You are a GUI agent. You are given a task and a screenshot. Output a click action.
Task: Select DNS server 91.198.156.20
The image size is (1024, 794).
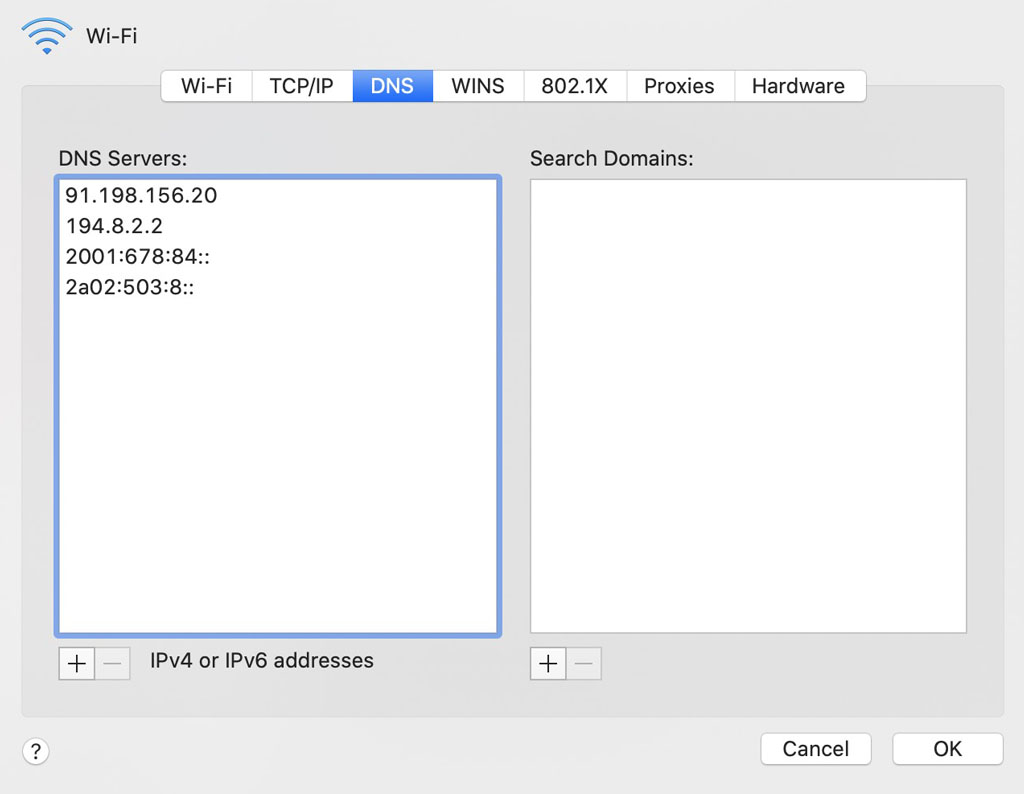(141, 195)
